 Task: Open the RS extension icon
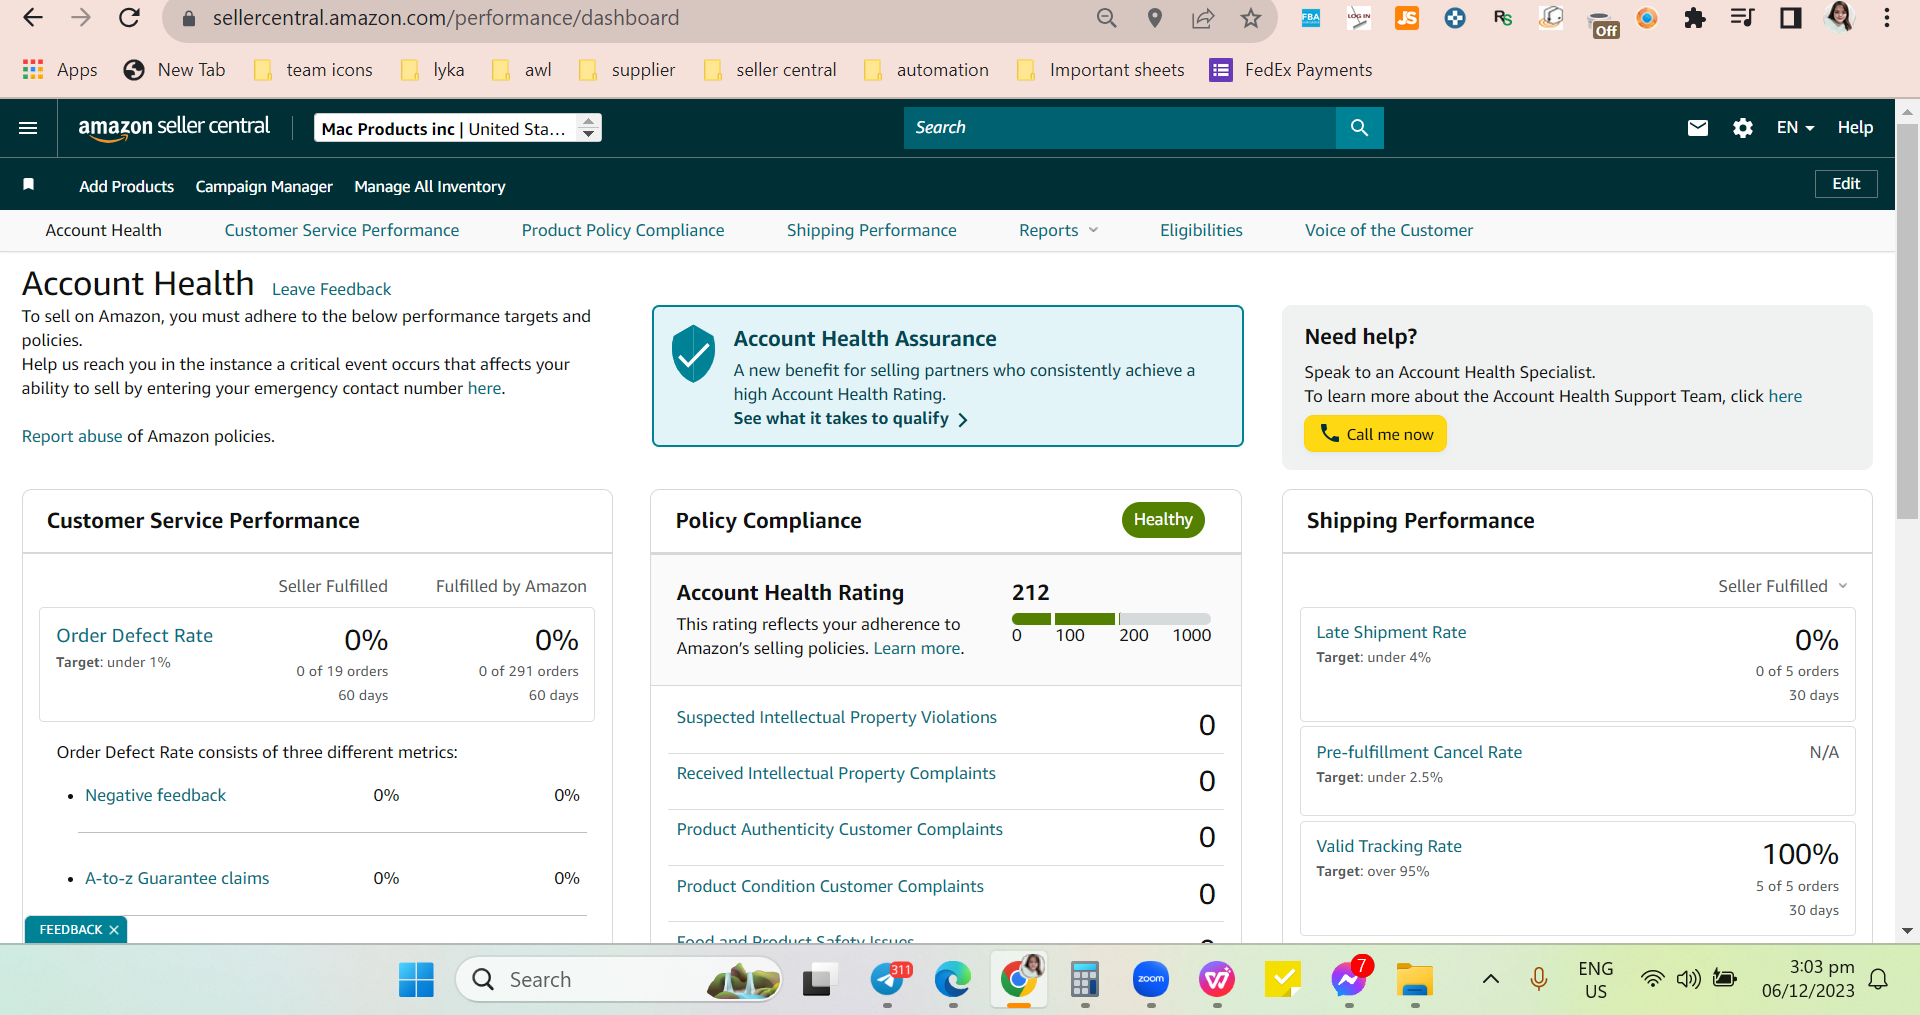pyautogui.click(x=1503, y=18)
